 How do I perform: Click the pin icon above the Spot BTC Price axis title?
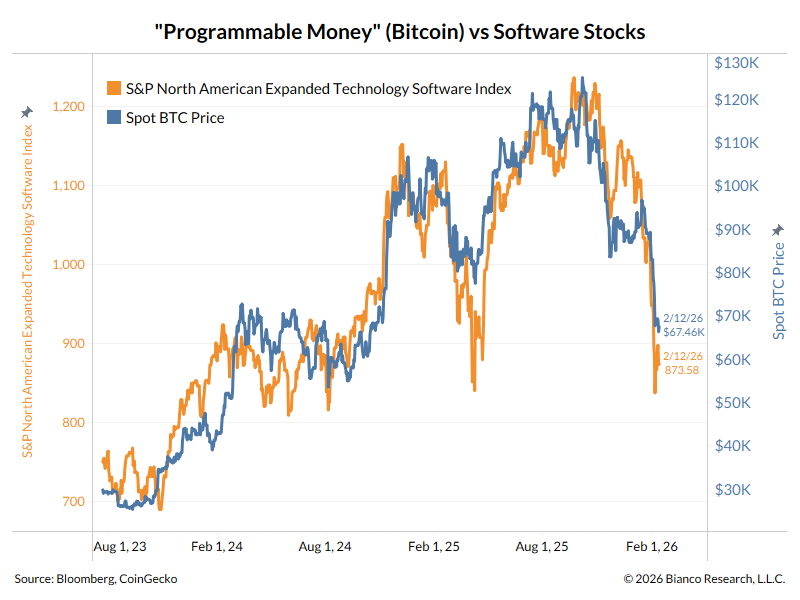pos(778,231)
